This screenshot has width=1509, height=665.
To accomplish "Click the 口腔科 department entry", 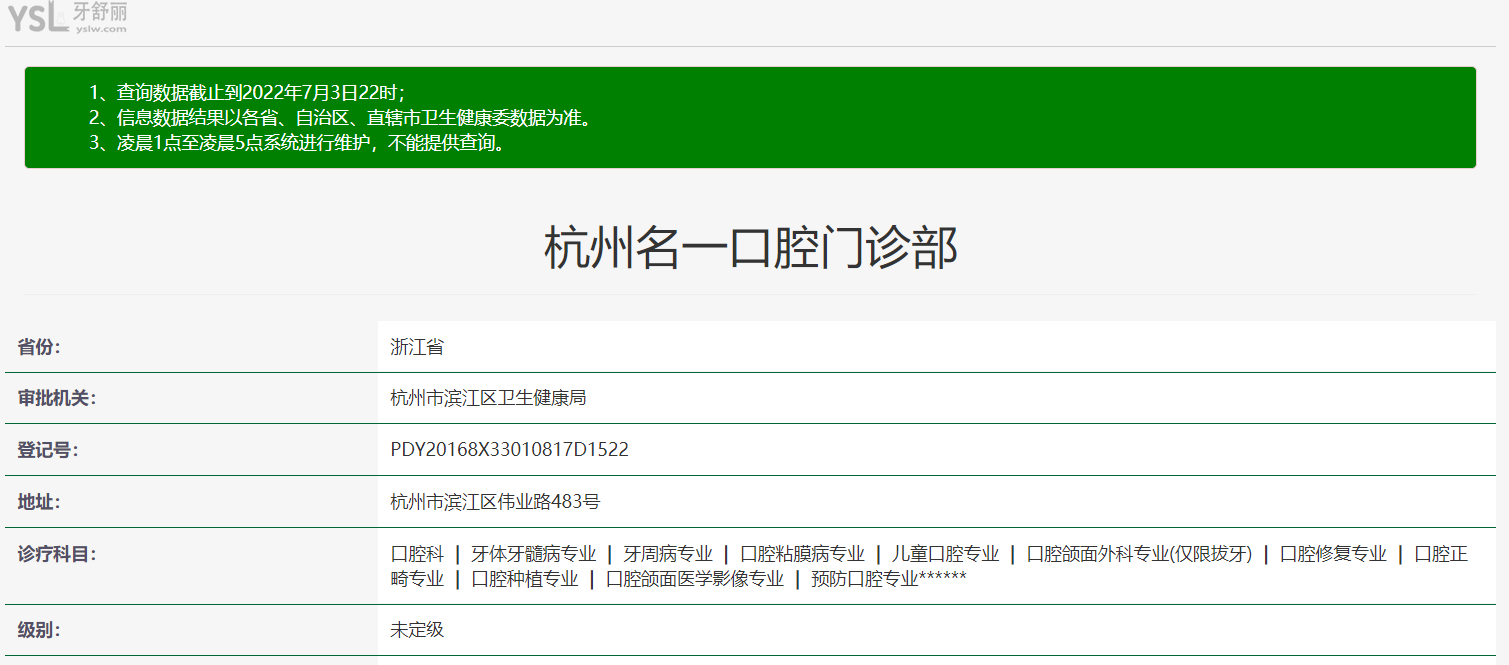I will coord(417,554).
